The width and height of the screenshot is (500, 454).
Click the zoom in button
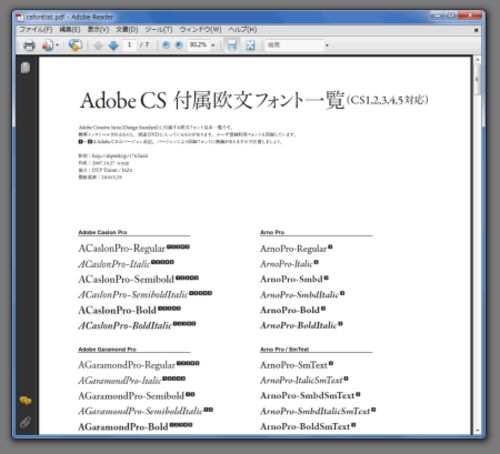[179, 45]
